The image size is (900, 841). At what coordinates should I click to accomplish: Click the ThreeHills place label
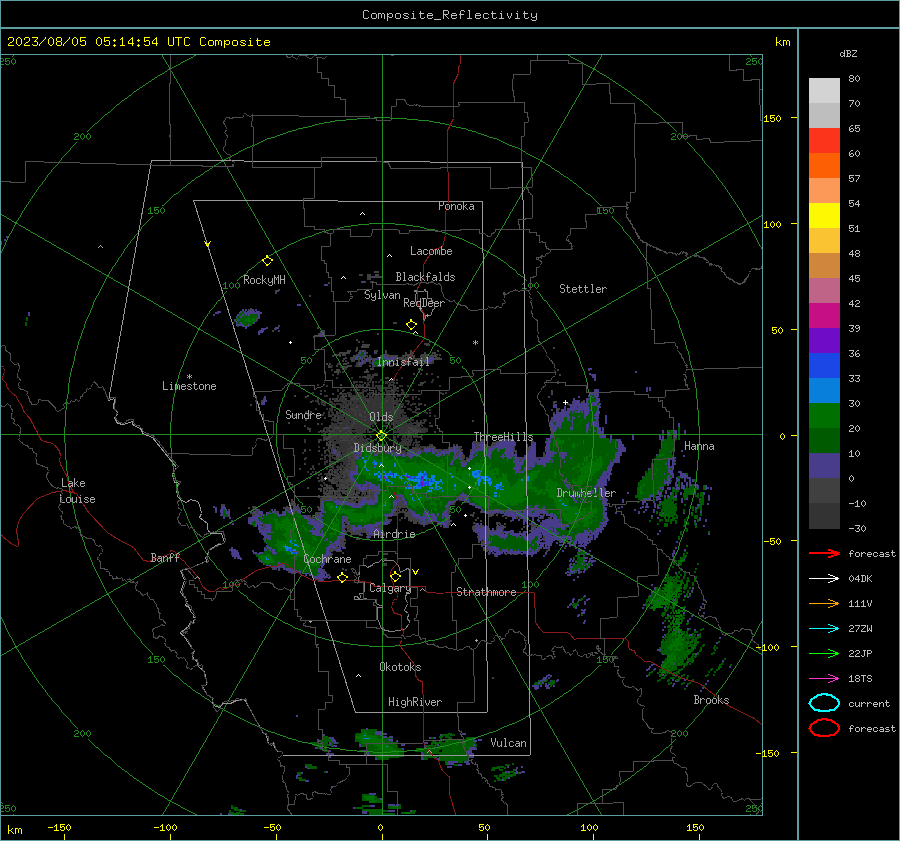point(503,437)
